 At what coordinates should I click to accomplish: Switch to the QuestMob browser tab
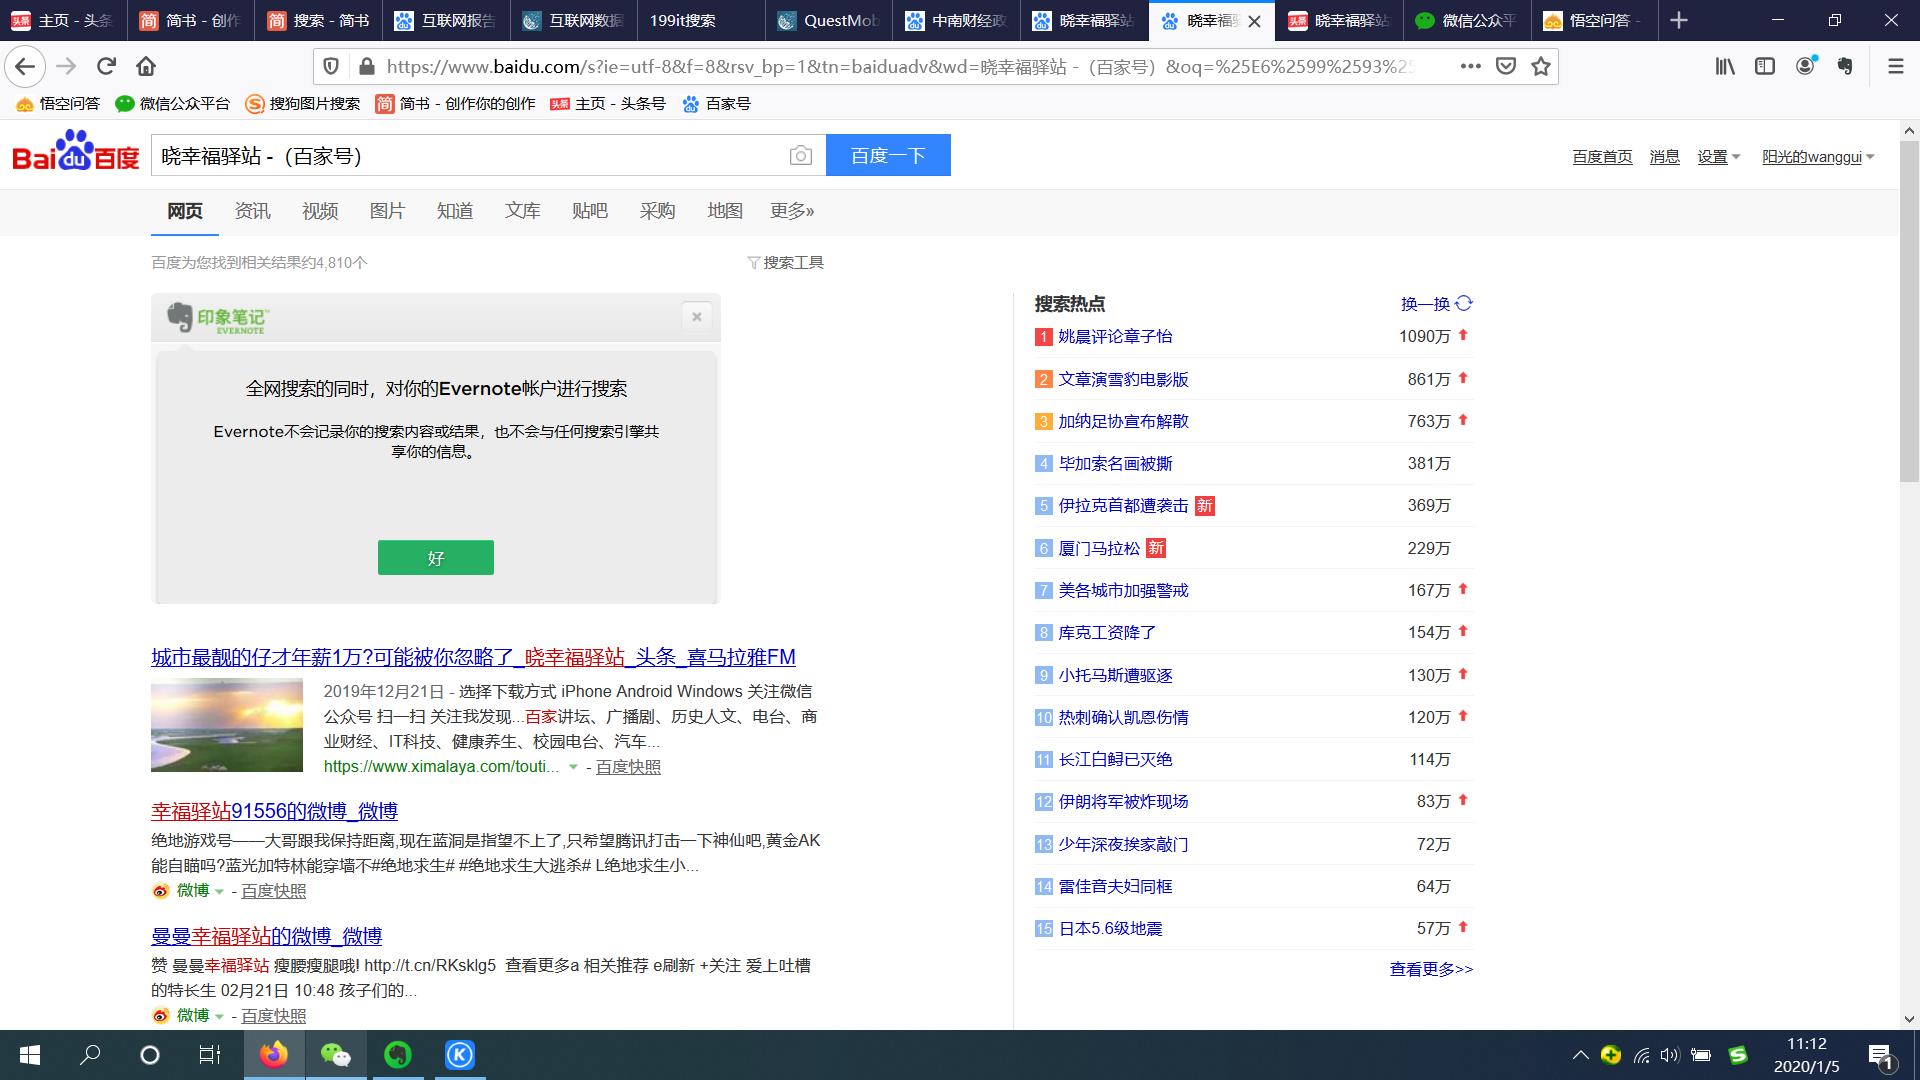[829, 20]
